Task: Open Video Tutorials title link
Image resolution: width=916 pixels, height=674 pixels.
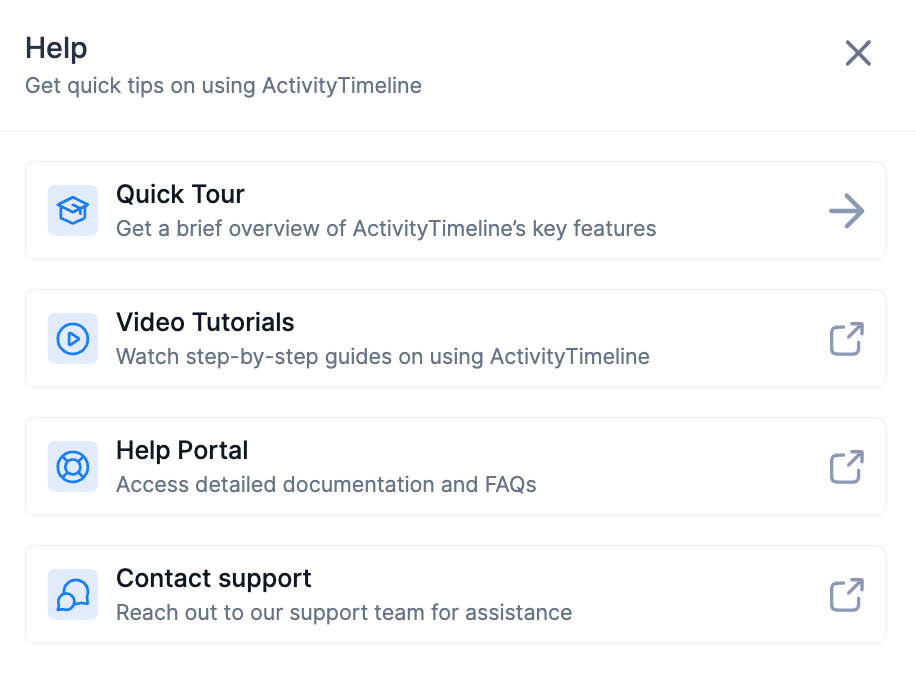Action: (205, 323)
